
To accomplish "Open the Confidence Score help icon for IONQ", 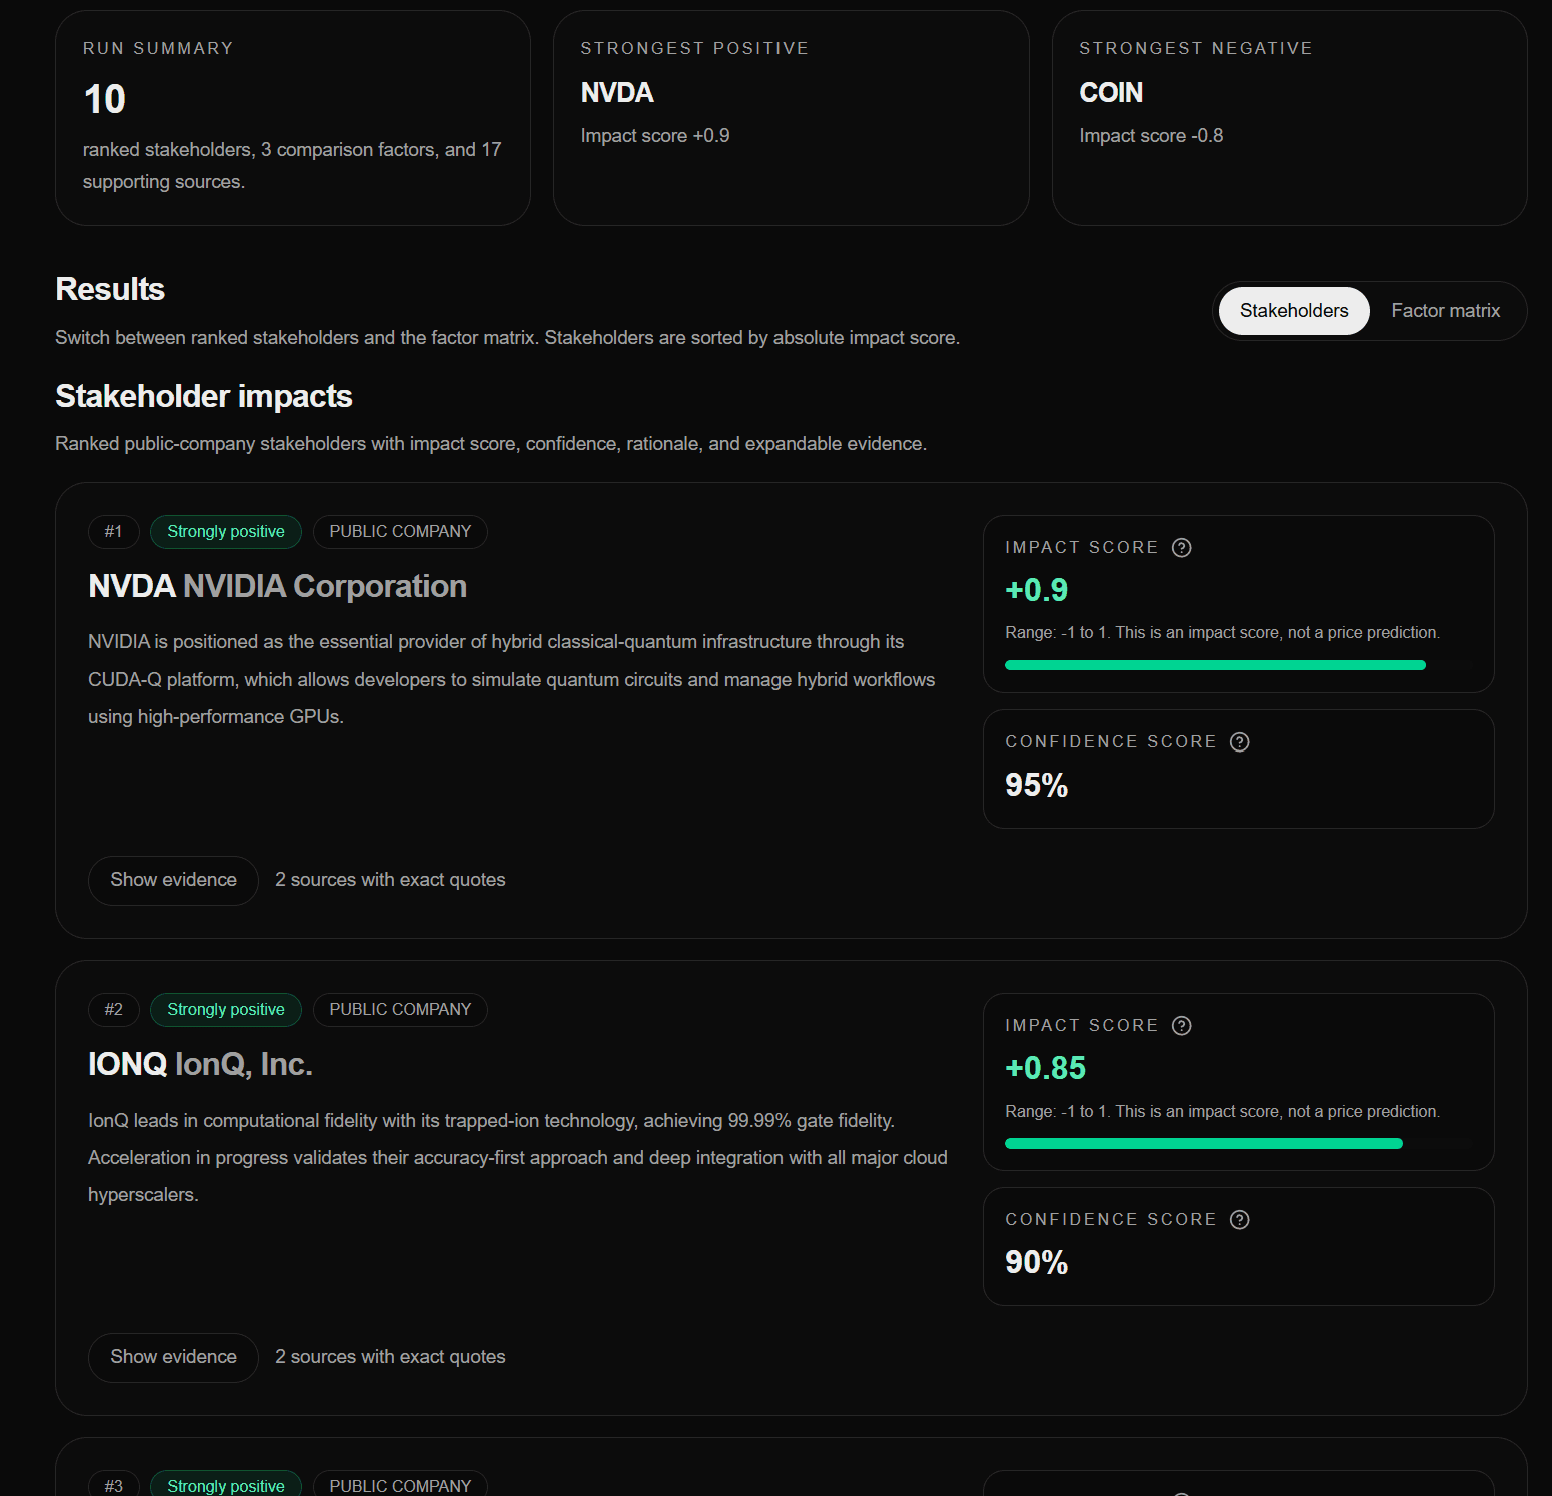I will coord(1240,1219).
